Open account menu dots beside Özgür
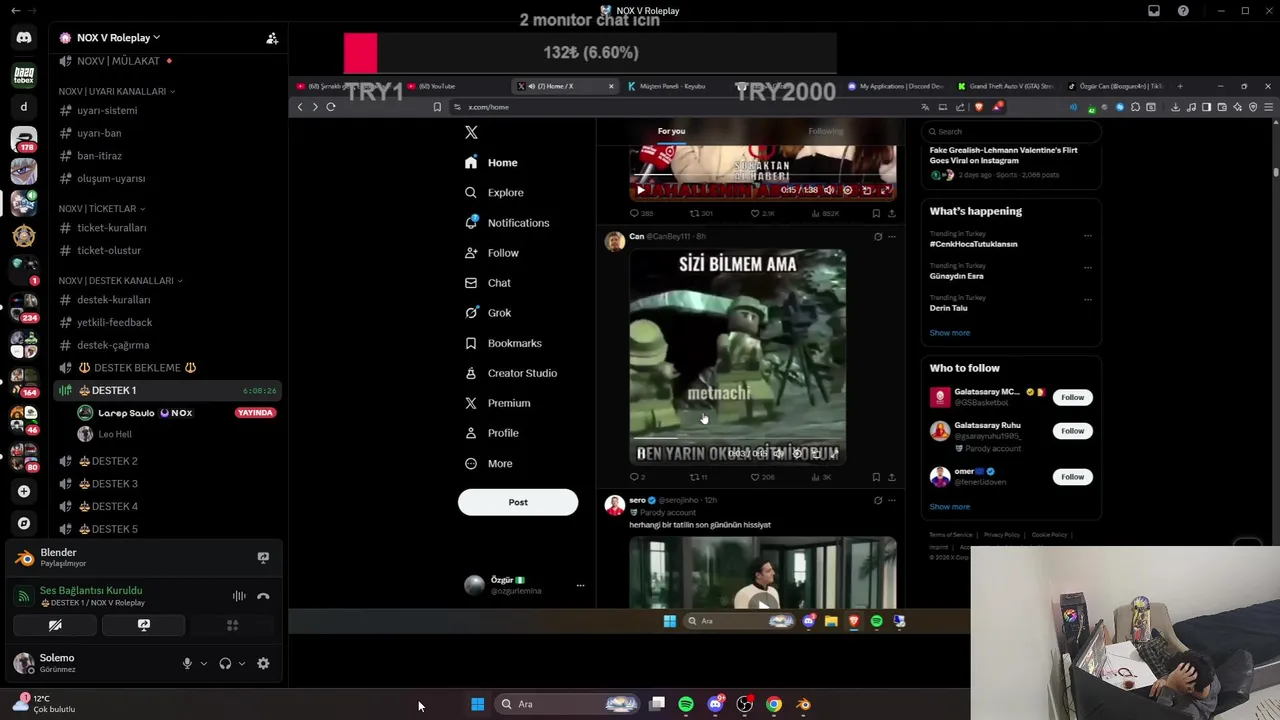 [x=580, y=585]
